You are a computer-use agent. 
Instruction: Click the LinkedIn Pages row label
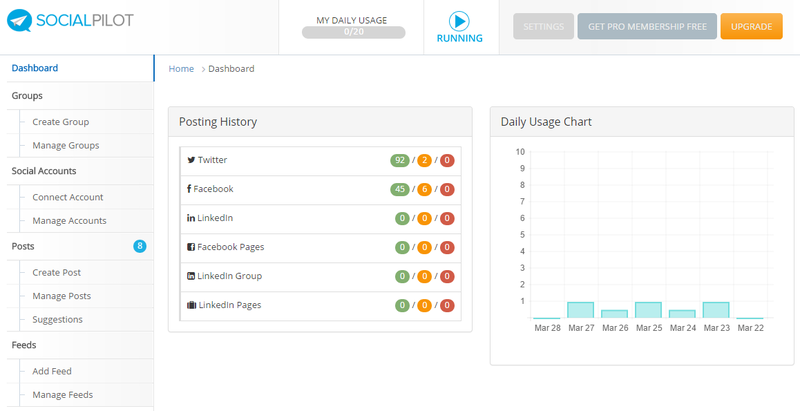coord(230,305)
